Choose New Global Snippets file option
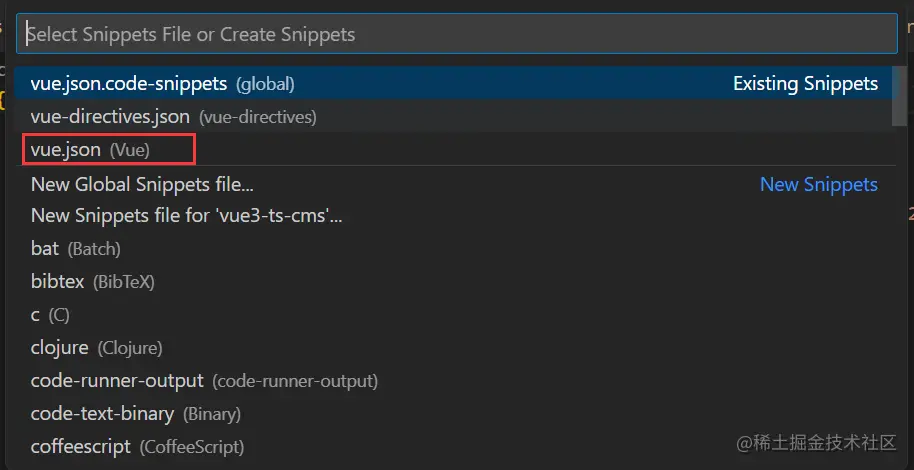 coord(142,184)
